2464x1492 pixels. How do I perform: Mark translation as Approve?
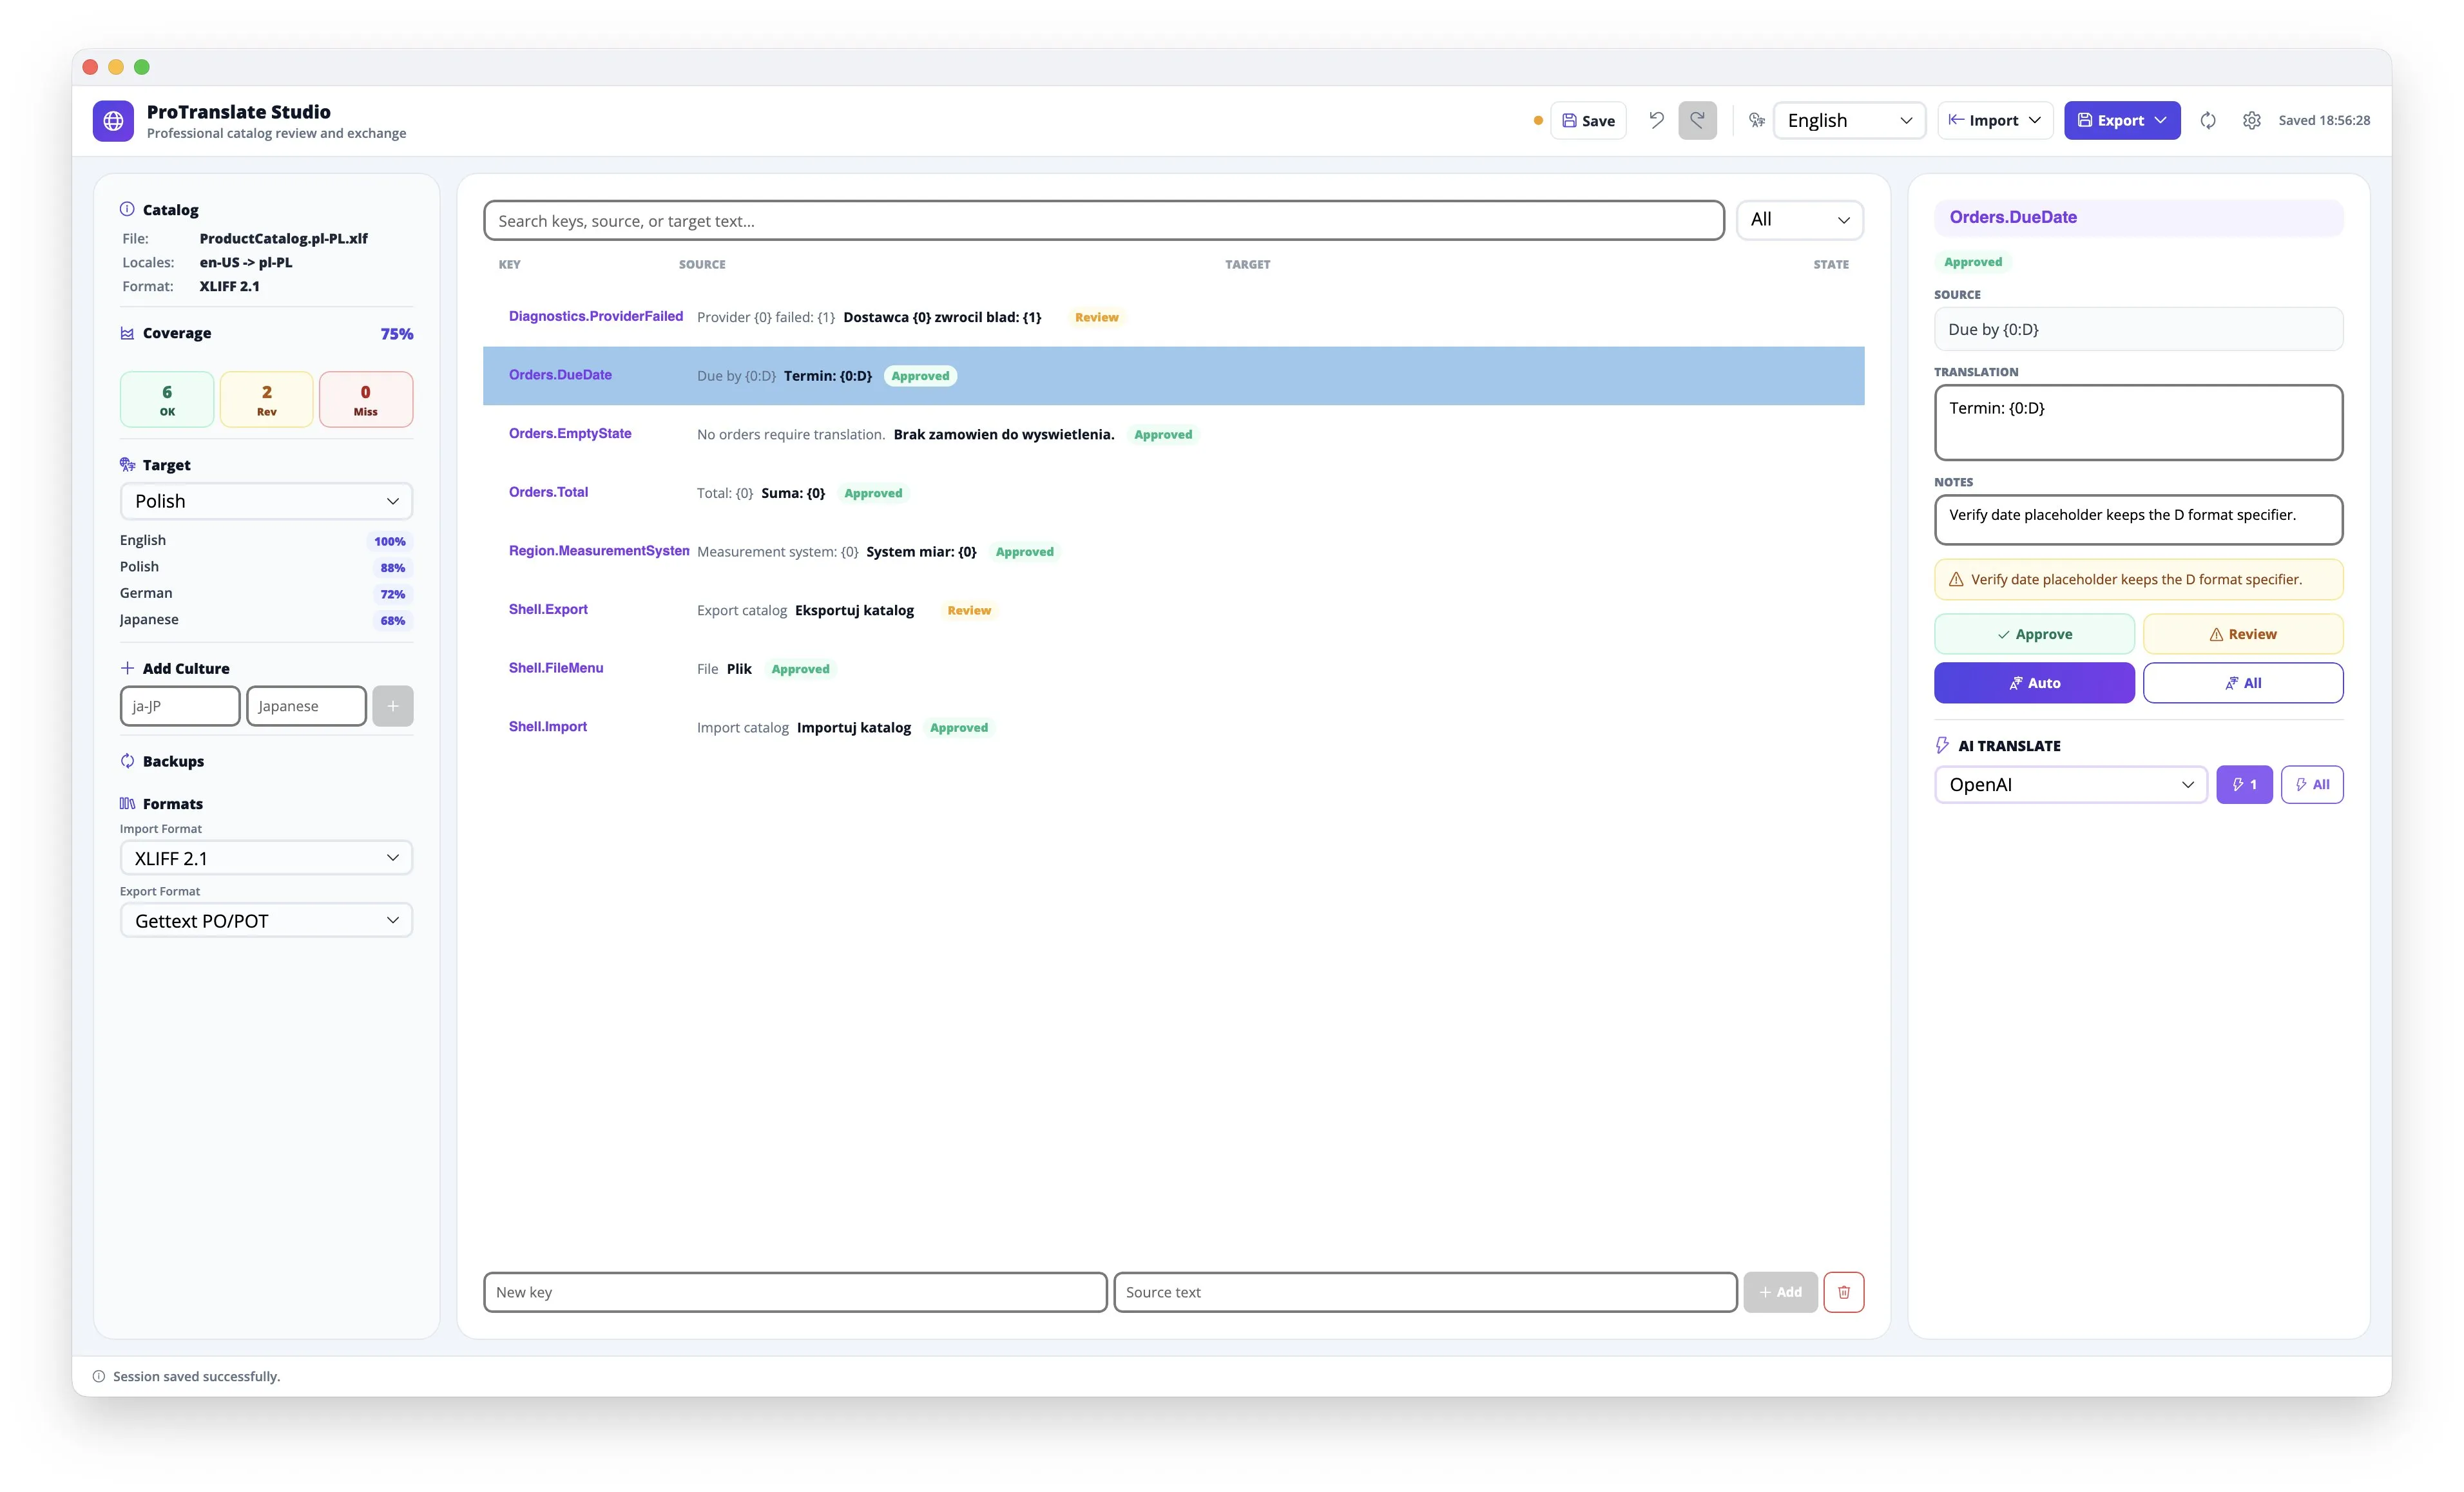coord(2034,634)
